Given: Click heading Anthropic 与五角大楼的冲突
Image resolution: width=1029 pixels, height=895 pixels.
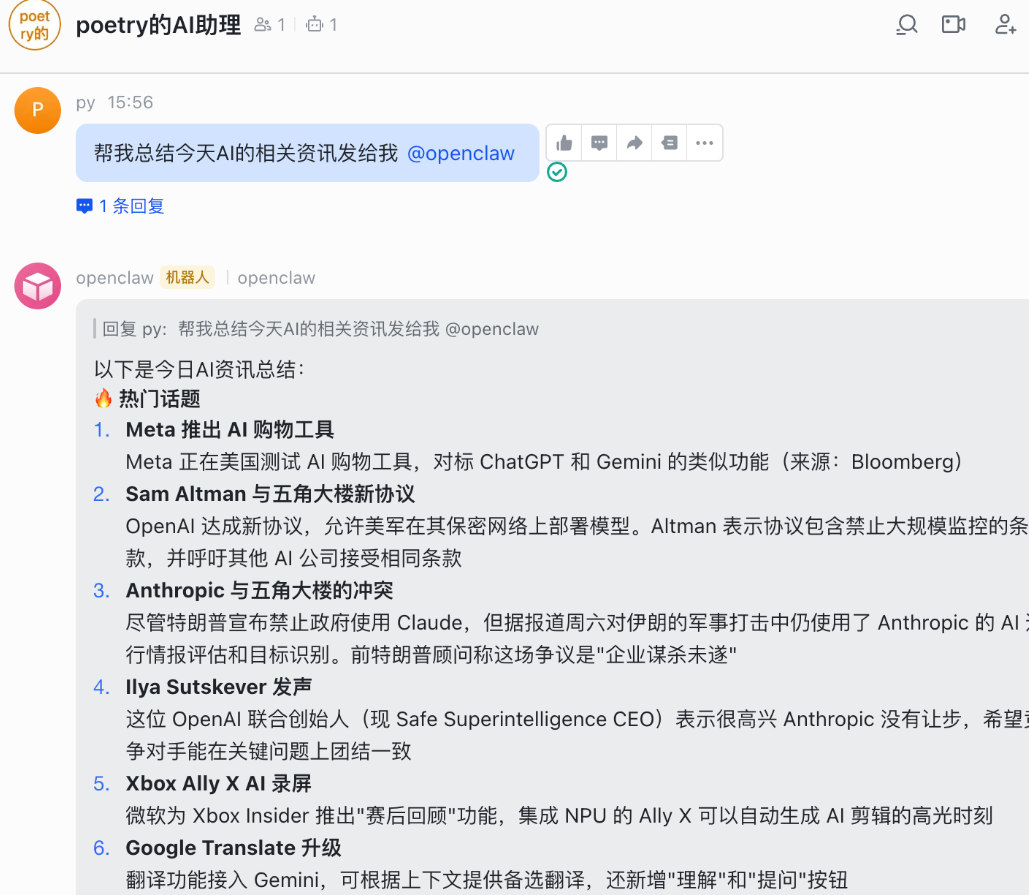Looking at the screenshot, I should coord(259,591).
